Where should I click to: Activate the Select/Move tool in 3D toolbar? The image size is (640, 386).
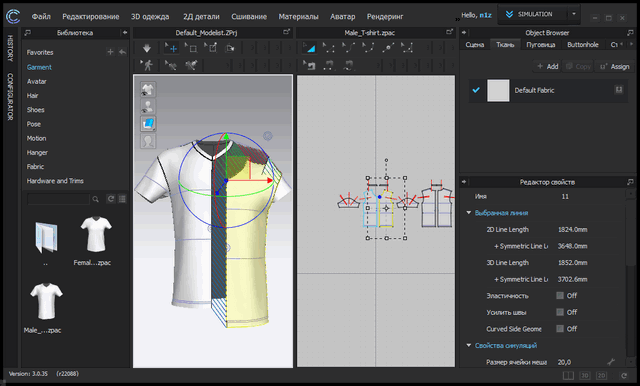click(x=171, y=49)
